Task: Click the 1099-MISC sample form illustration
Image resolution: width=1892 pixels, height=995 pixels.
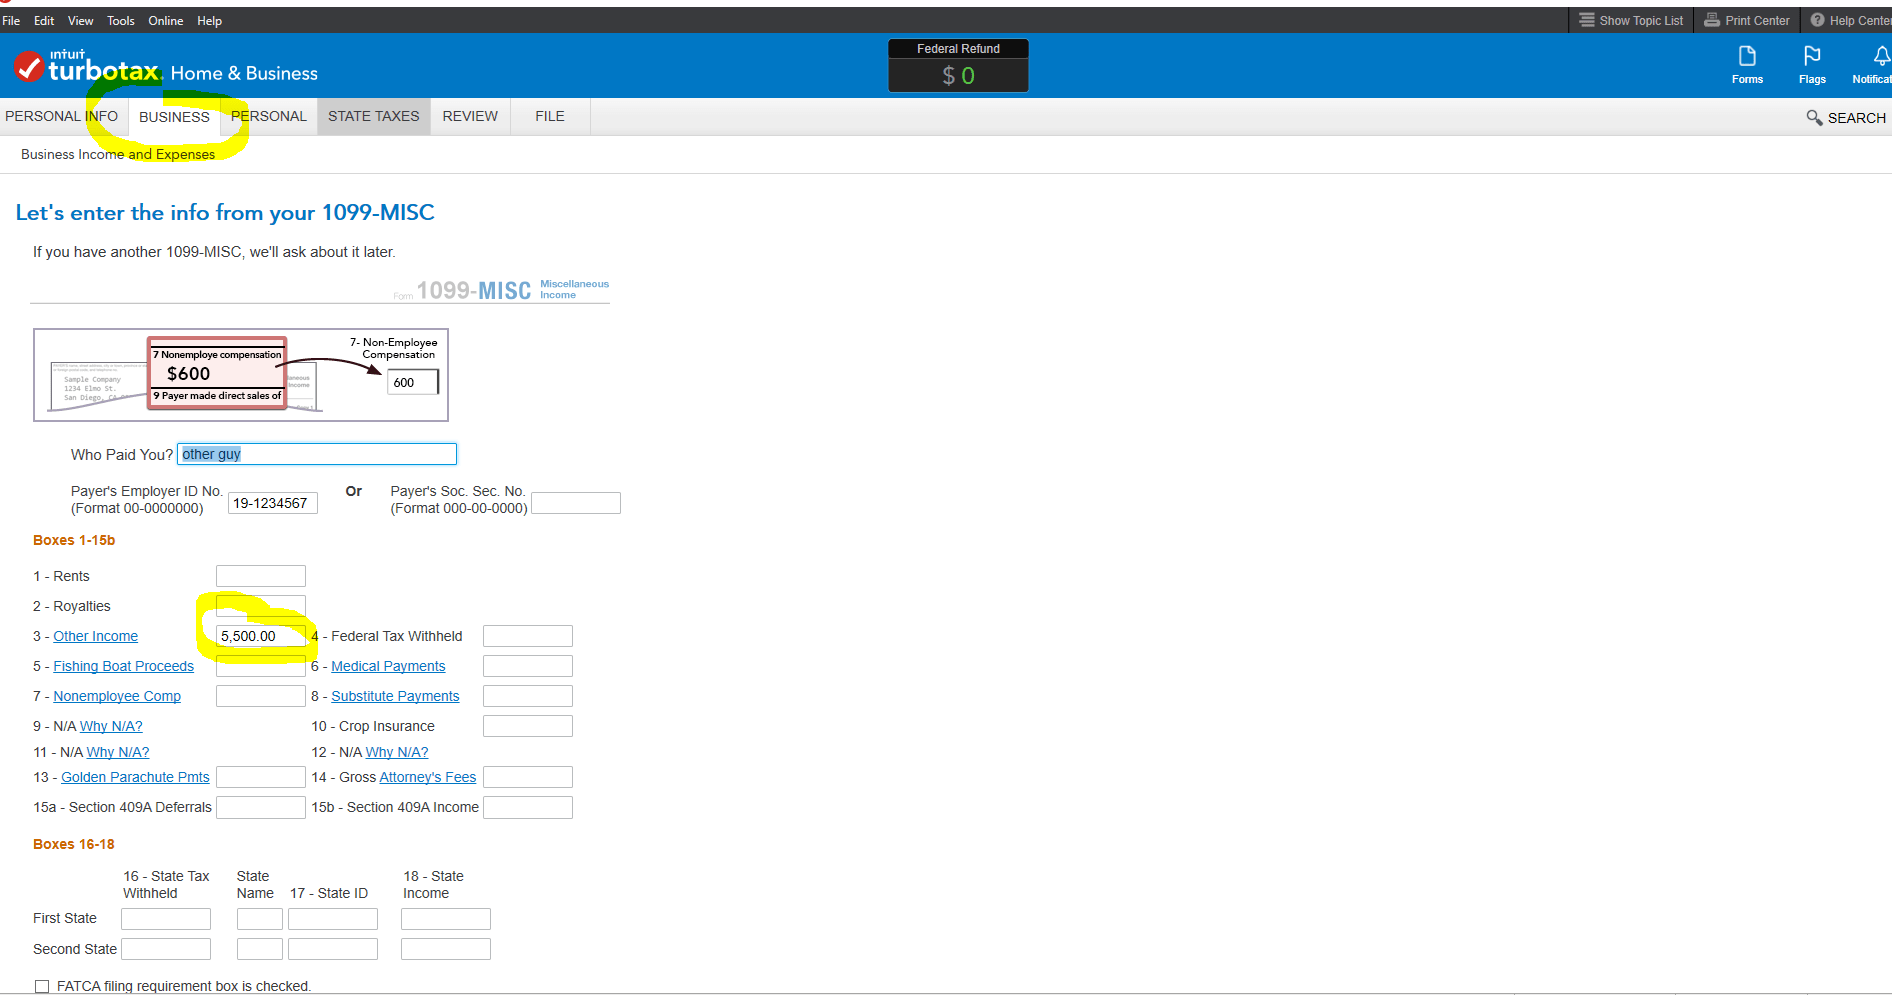Action: pyautogui.click(x=241, y=375)
